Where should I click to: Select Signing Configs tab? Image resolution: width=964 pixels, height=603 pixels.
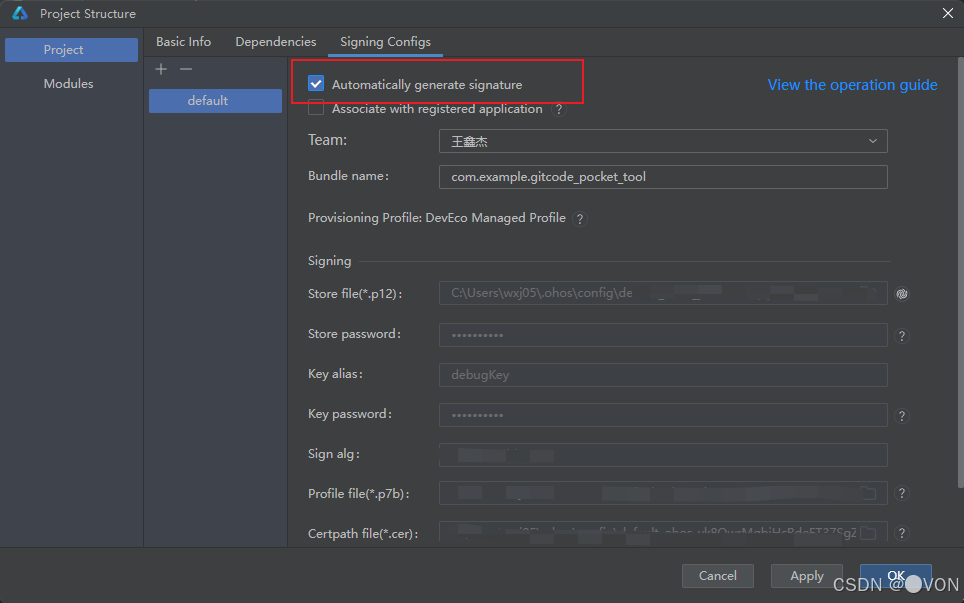point(385,42)
